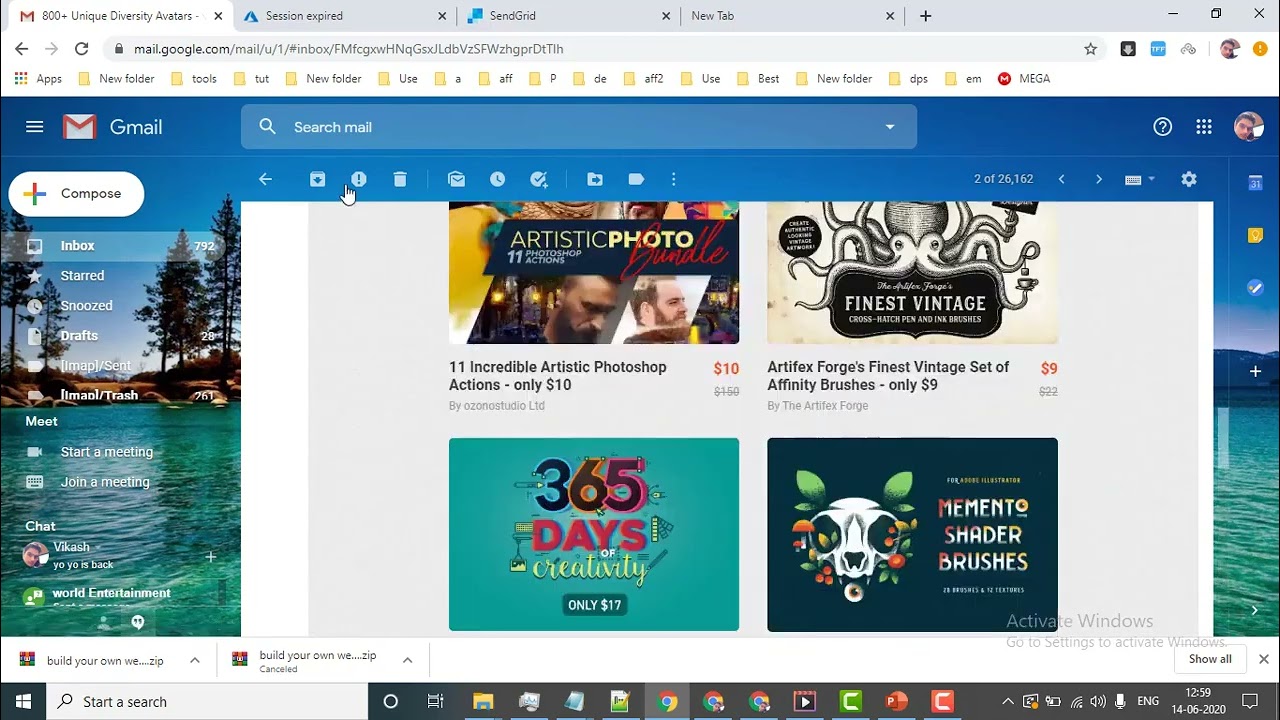
Task: Show hidden system tray icons
Action: 1008,702
